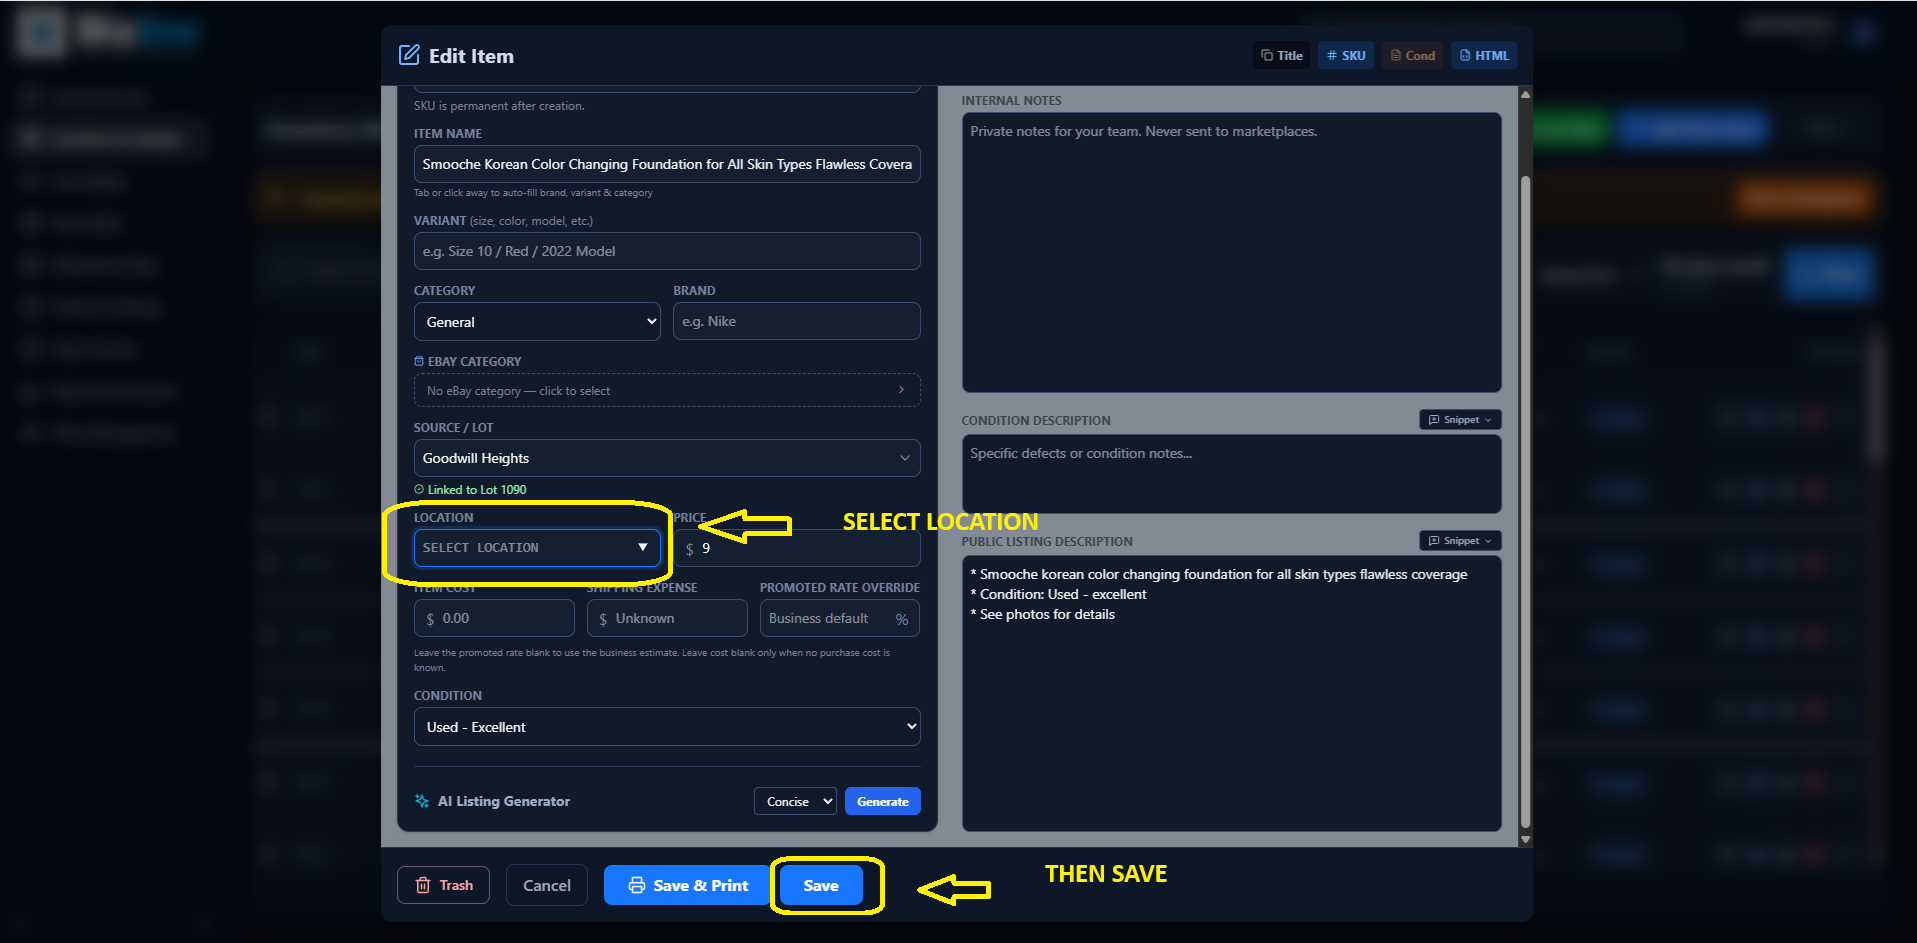Click the SKU button in header
The image size is (1917, 943).
coord(1346,56)
